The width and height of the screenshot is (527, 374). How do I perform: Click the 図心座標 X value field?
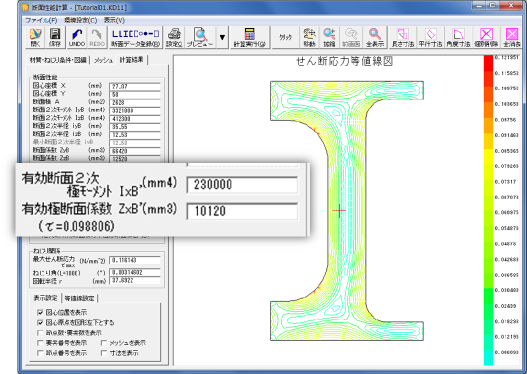pyautogui.click(x=135, y=86)
